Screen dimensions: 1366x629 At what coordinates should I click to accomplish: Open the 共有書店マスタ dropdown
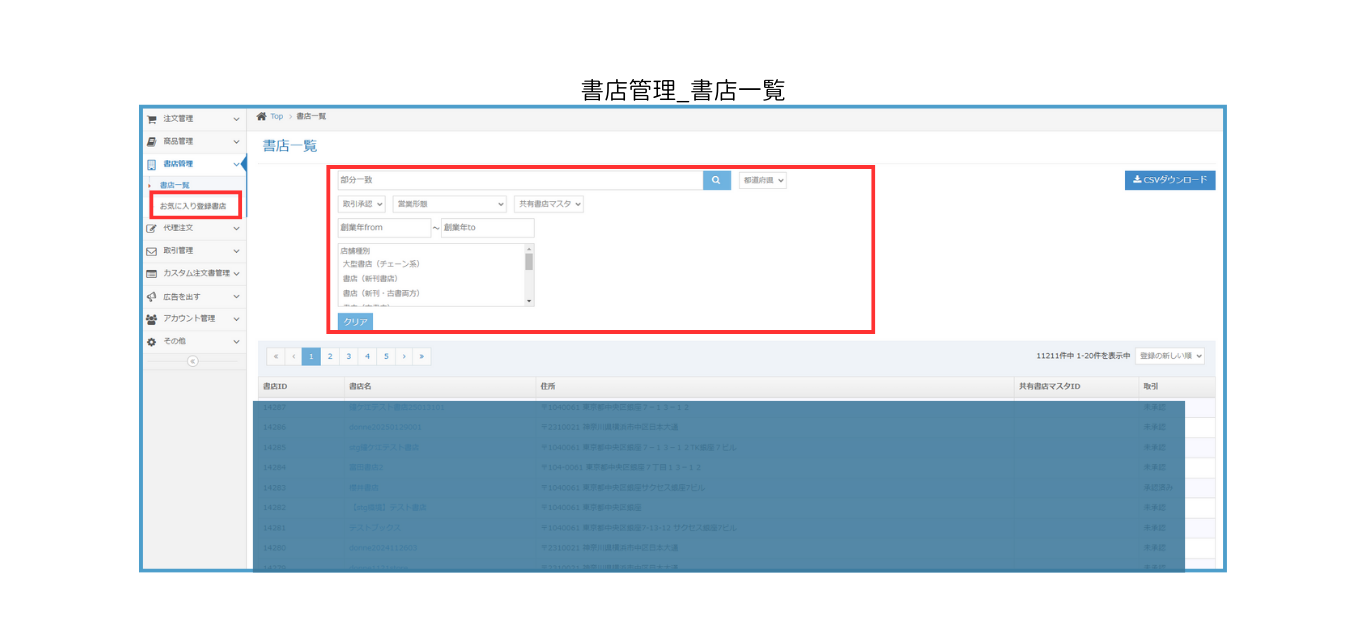point(549,202)
